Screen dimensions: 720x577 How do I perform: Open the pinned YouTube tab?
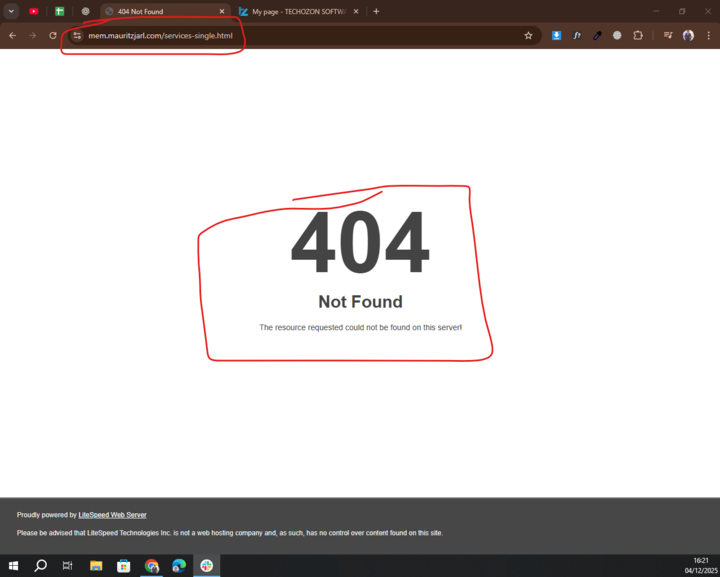click(x=33, y=11)
